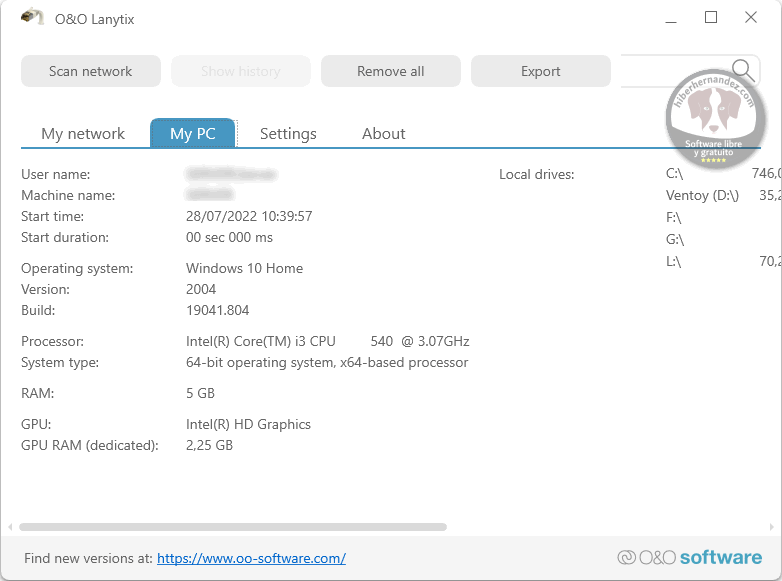Viewport: 782px width, 581px height.
Task: Click the version value 2004
Action: (x=201, y=289)
